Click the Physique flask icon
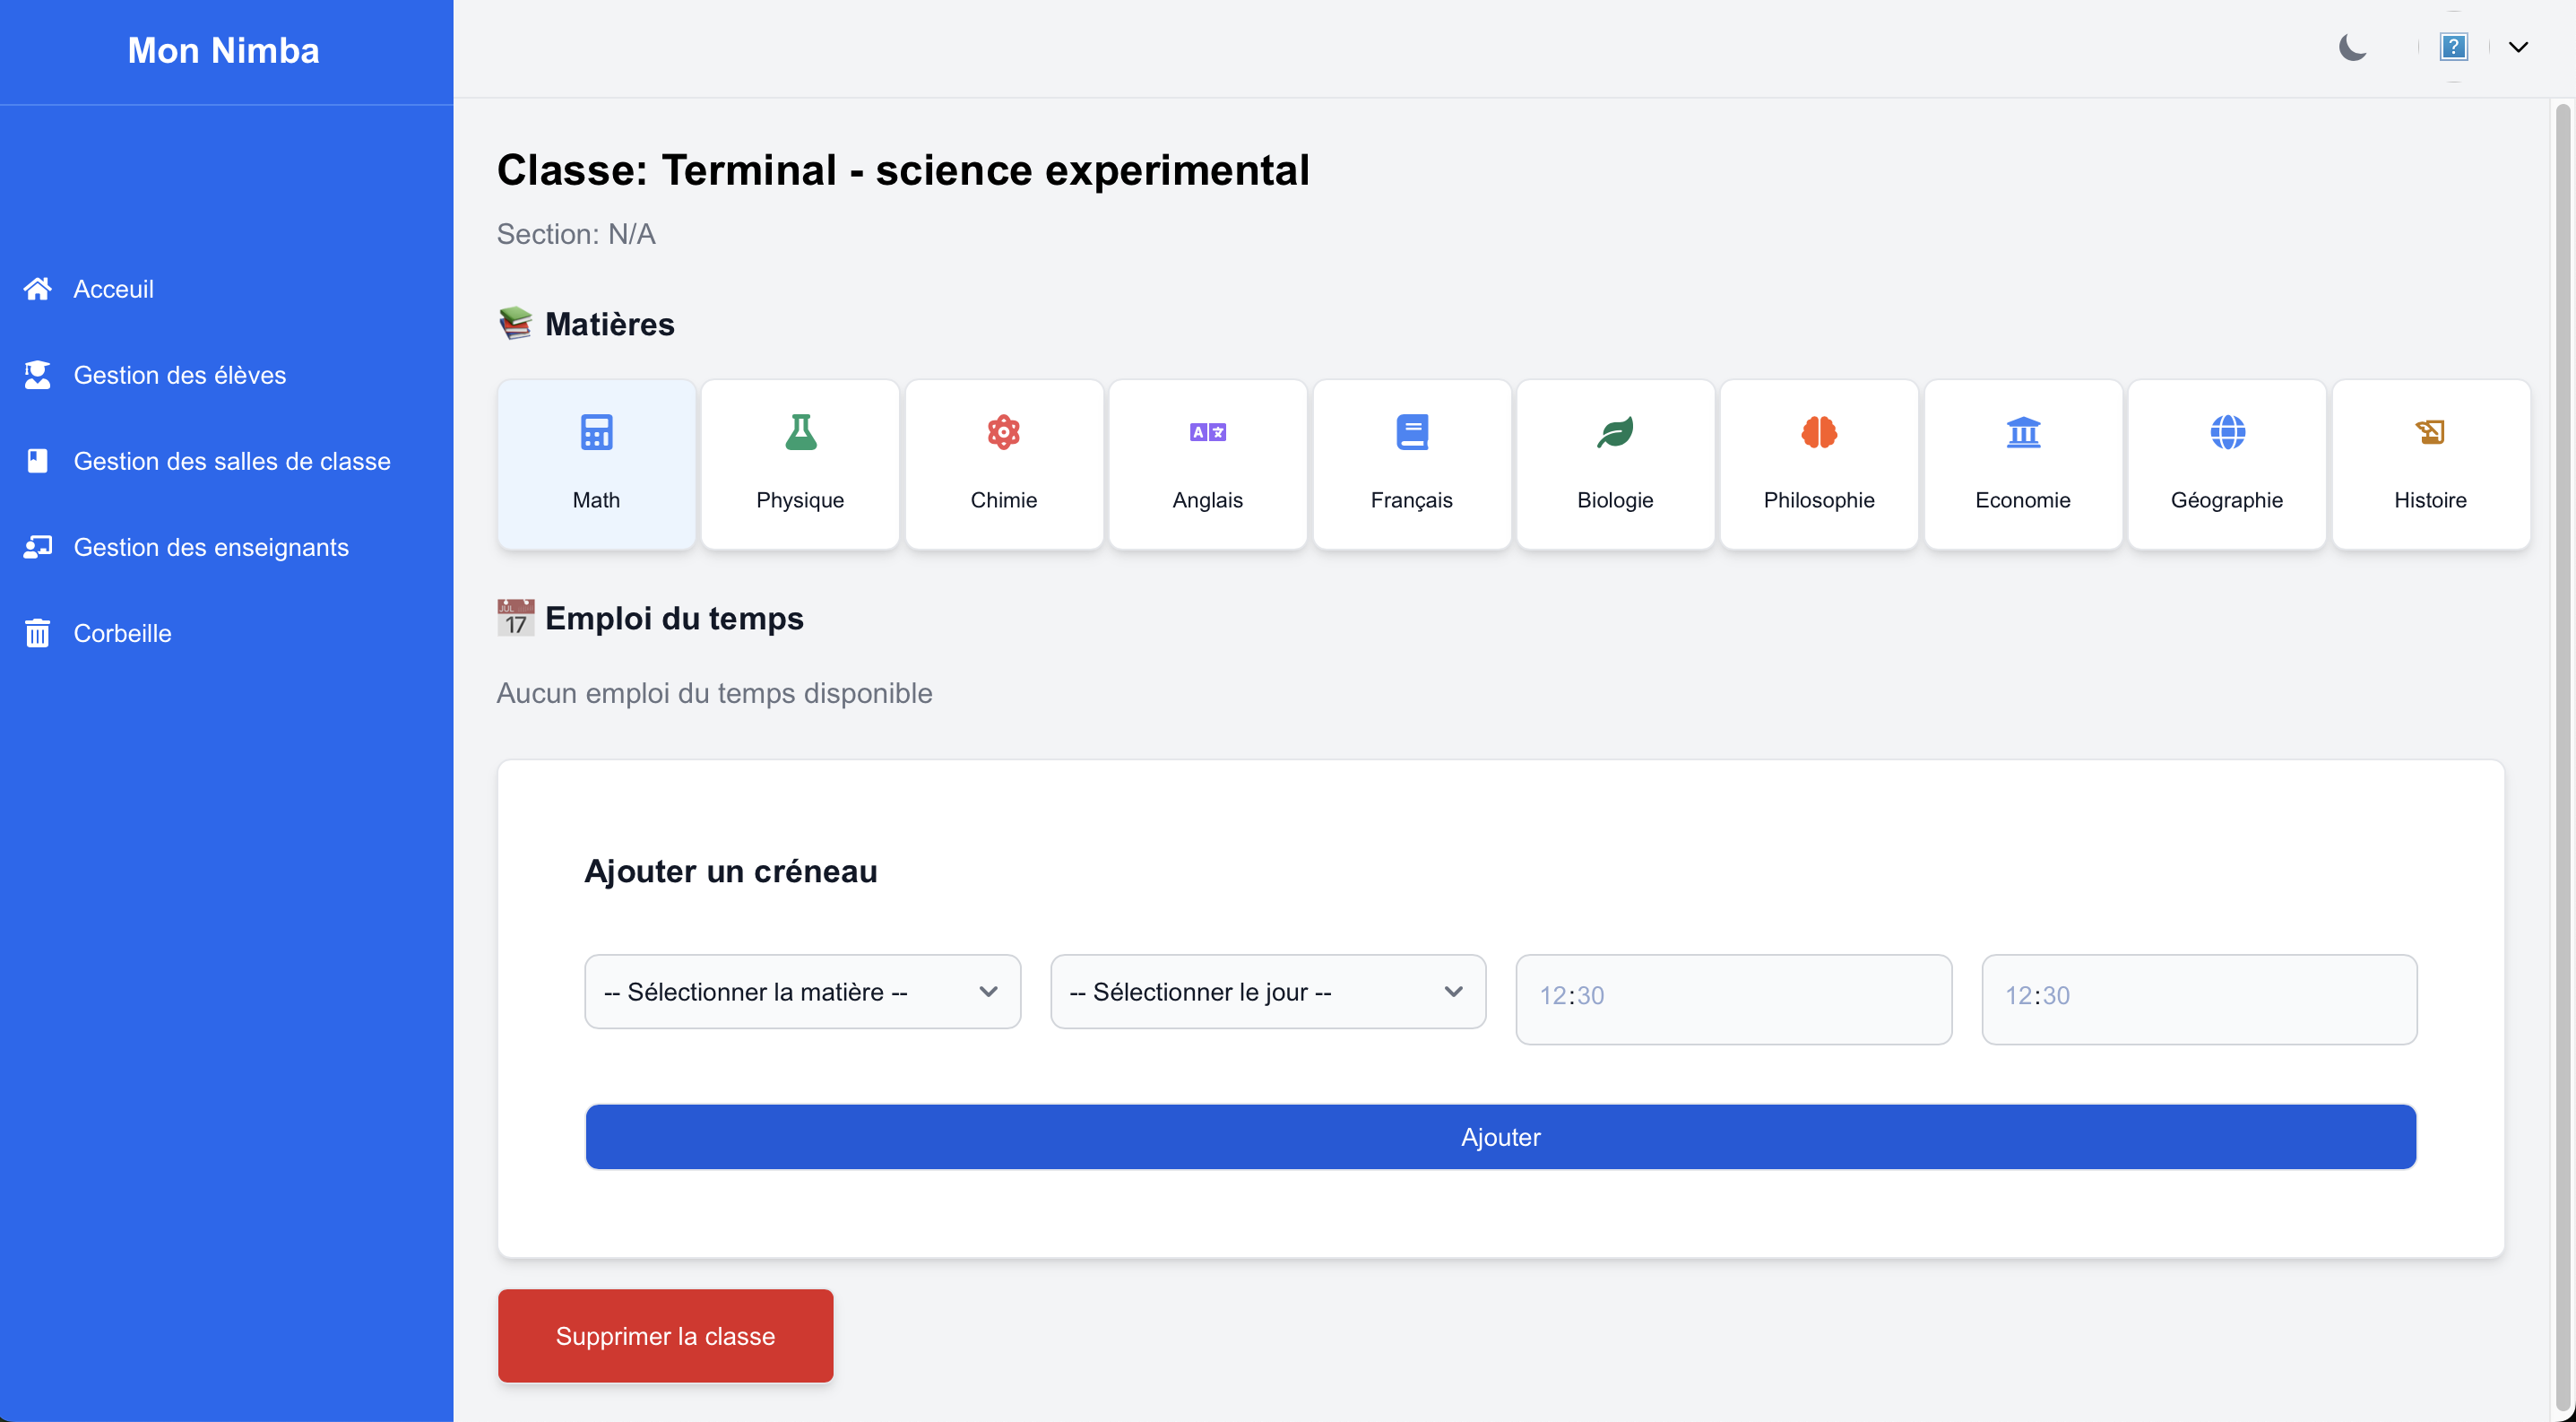The width and height of the screenshot is (2576, 1422). tap(801, 432)
